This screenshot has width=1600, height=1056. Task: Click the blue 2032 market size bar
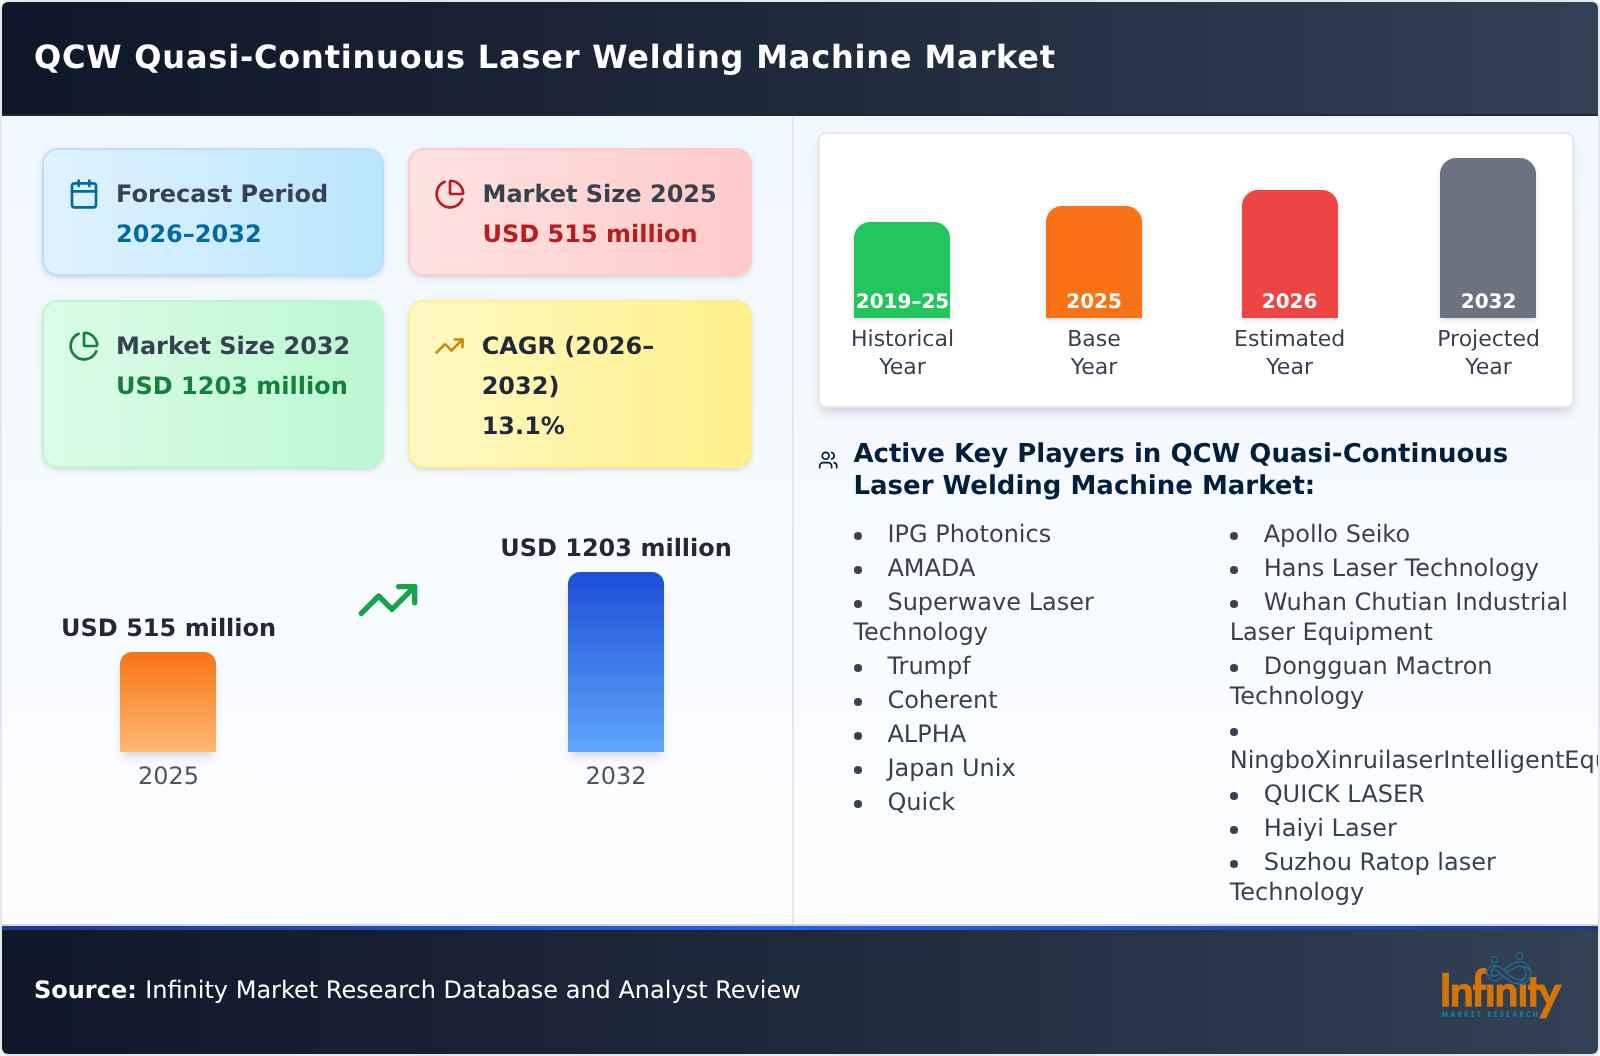click(616, 662)
